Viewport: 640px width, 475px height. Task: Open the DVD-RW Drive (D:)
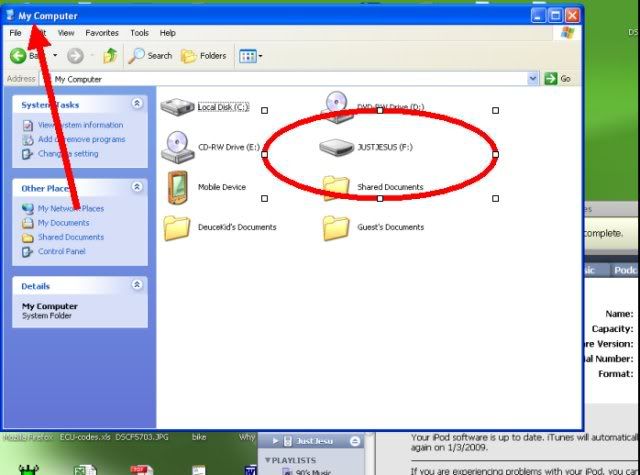click(338, 104)
